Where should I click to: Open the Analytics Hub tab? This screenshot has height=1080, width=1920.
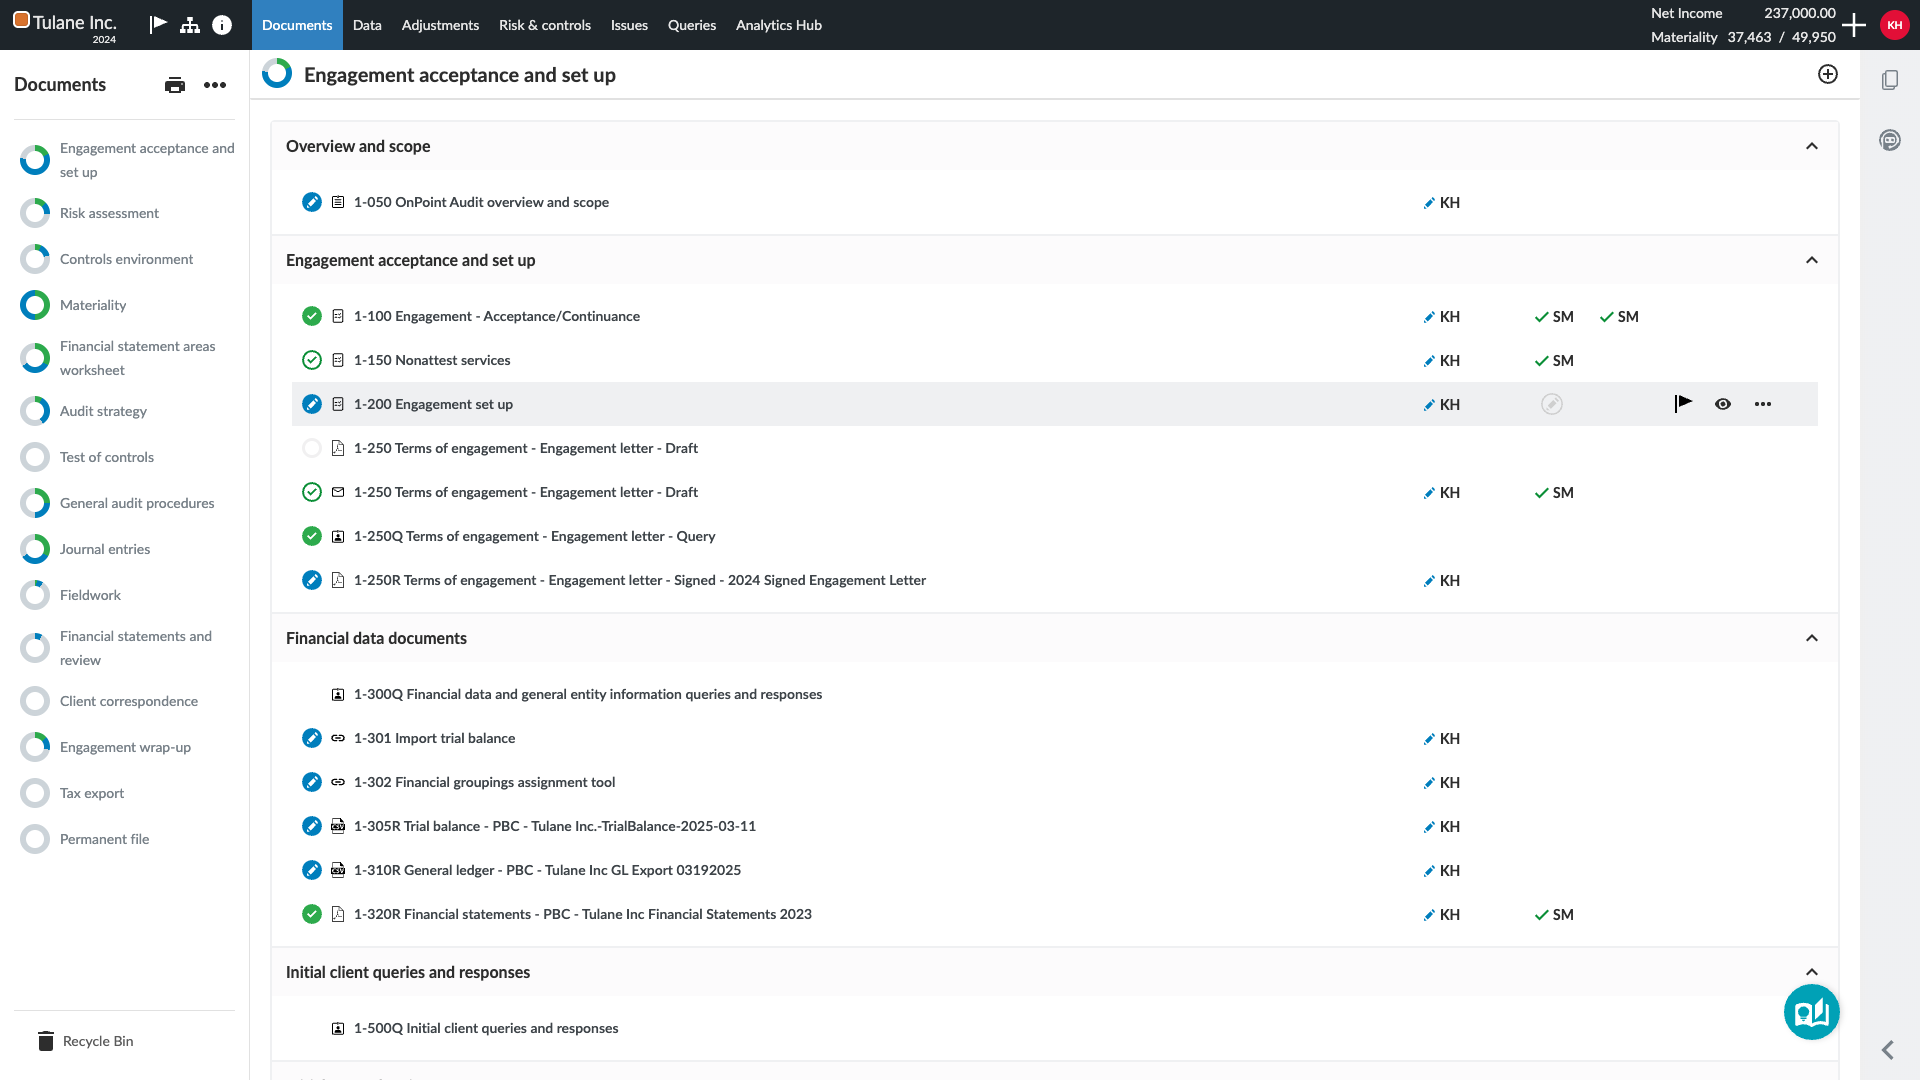pyautogui.click(x=778, y=25)
